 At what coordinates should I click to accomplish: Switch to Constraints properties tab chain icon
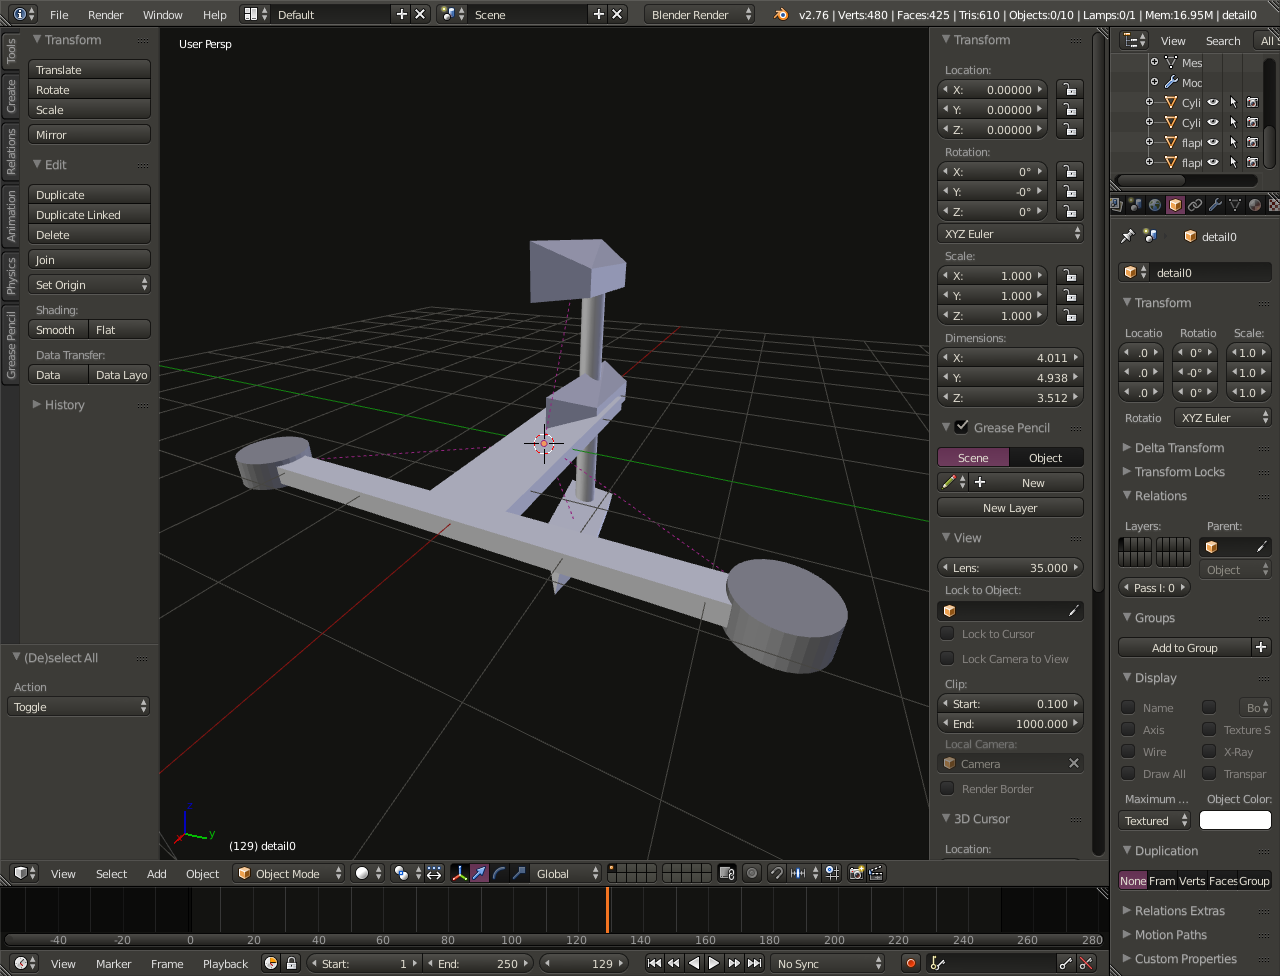coord(1195,204)
